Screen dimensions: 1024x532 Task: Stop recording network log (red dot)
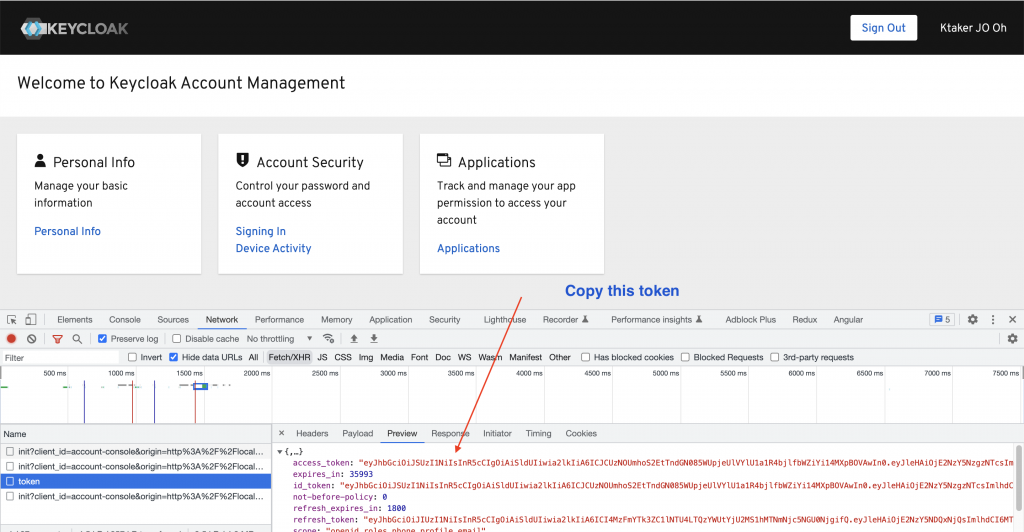coord(11,339)
